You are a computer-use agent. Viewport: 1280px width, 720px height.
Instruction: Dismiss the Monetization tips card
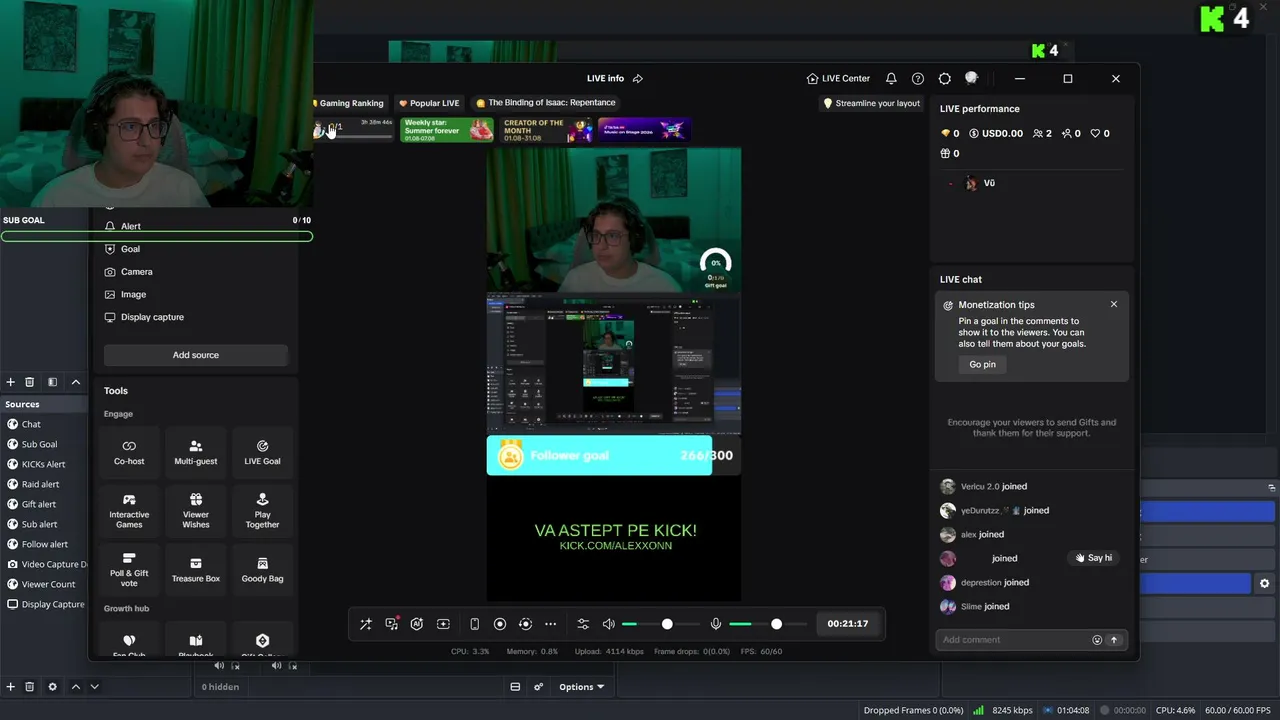[x=1114, y=304]
